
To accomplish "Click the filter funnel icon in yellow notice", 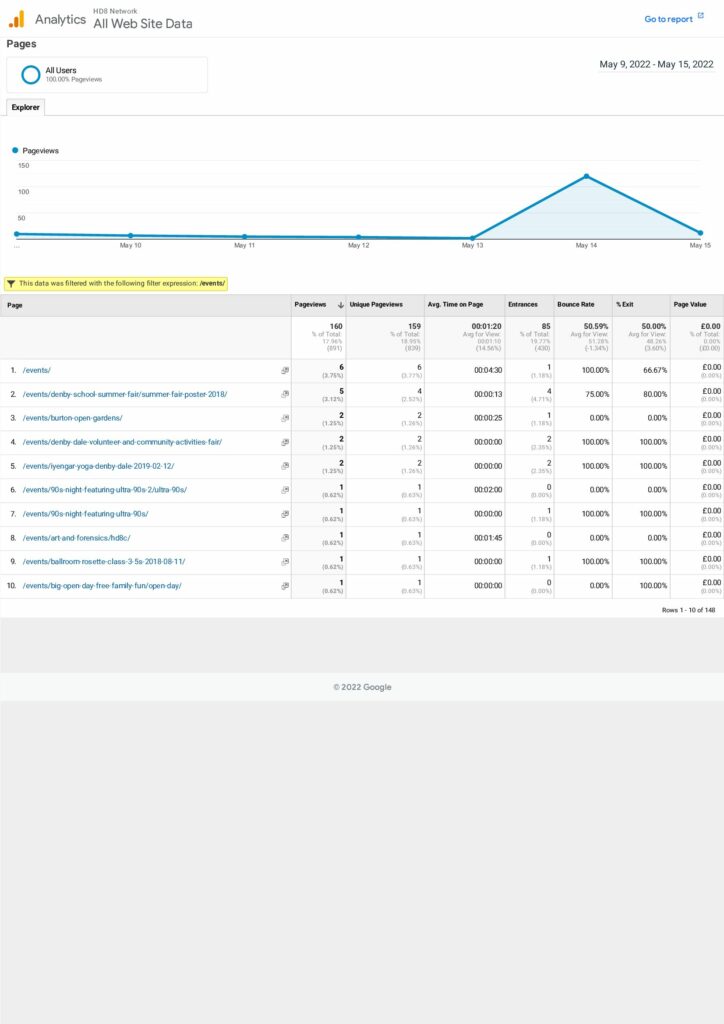I will pyautogui.click(x=11, y=283).
